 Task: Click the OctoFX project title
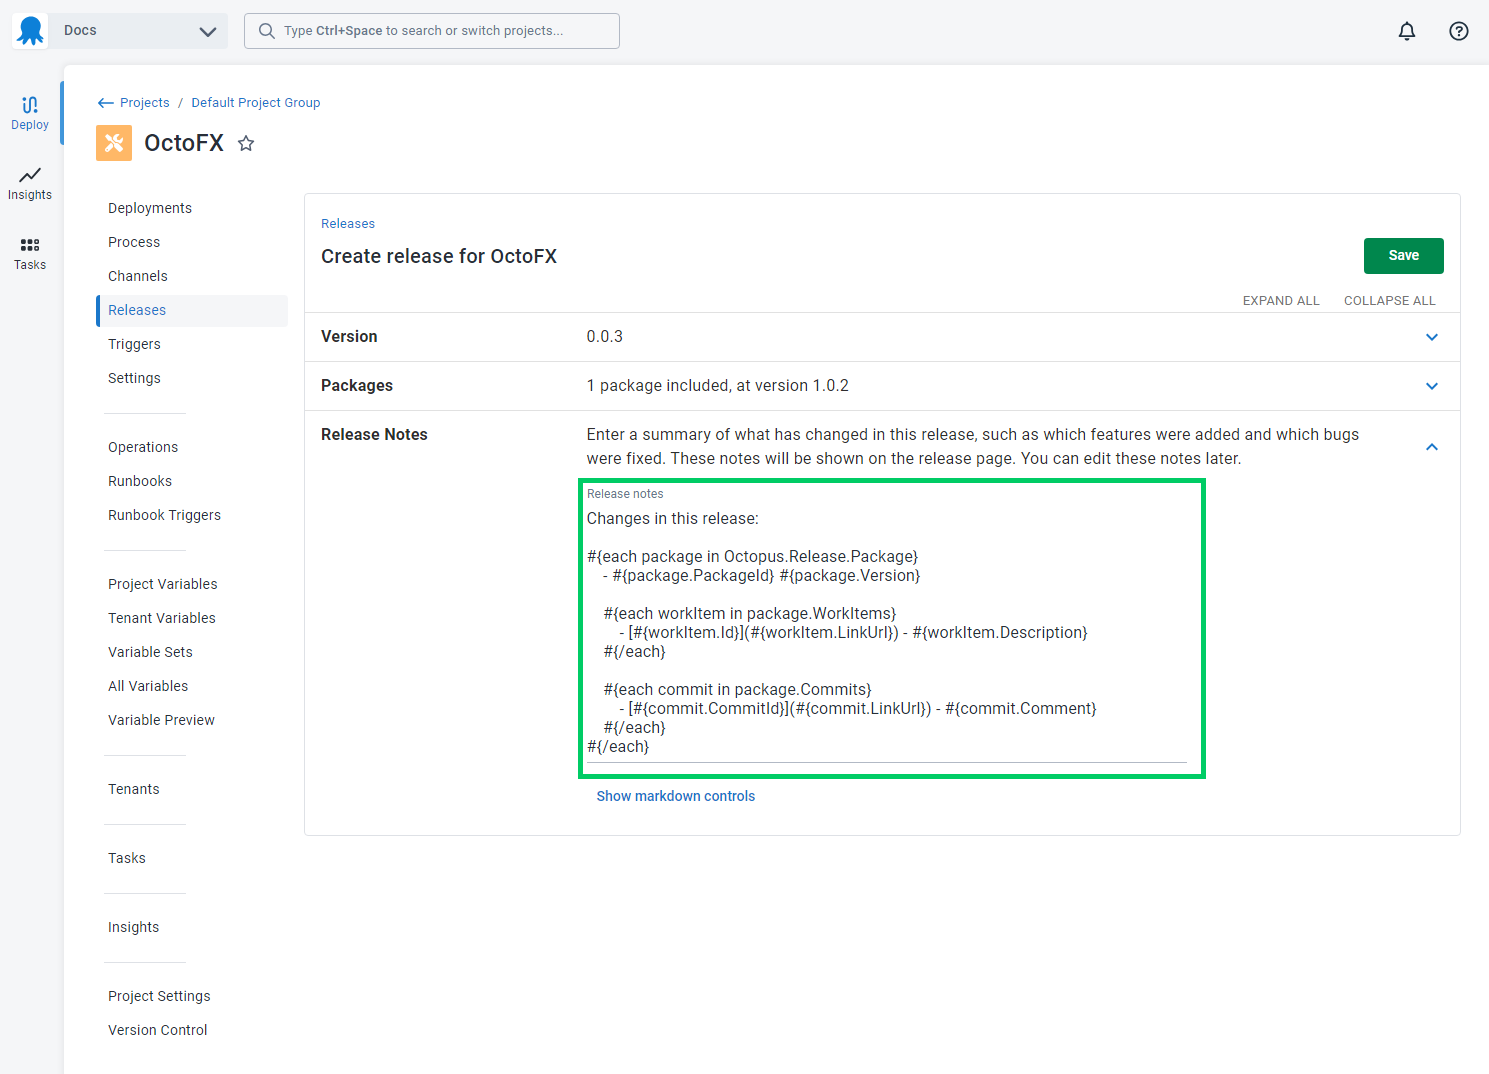click(184, 143)
